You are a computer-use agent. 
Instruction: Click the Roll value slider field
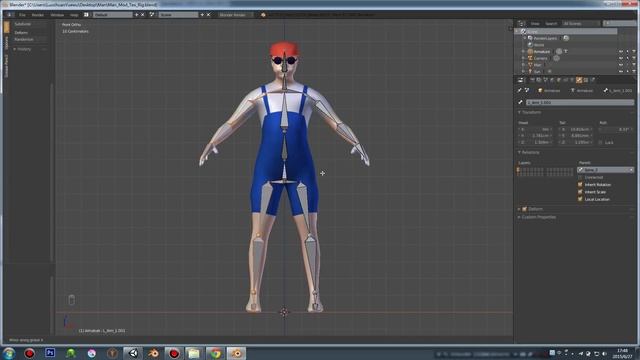click(615, 129)
